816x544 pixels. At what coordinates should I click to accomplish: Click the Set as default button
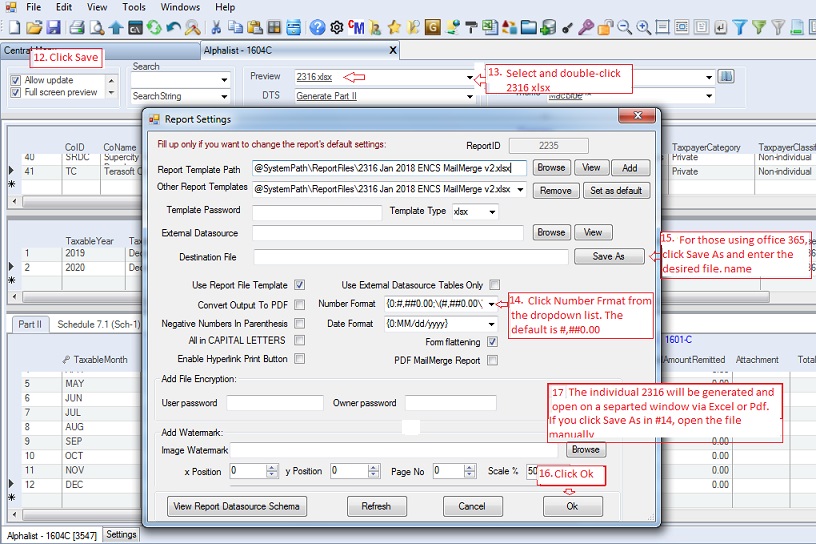[x=616, y=191]
